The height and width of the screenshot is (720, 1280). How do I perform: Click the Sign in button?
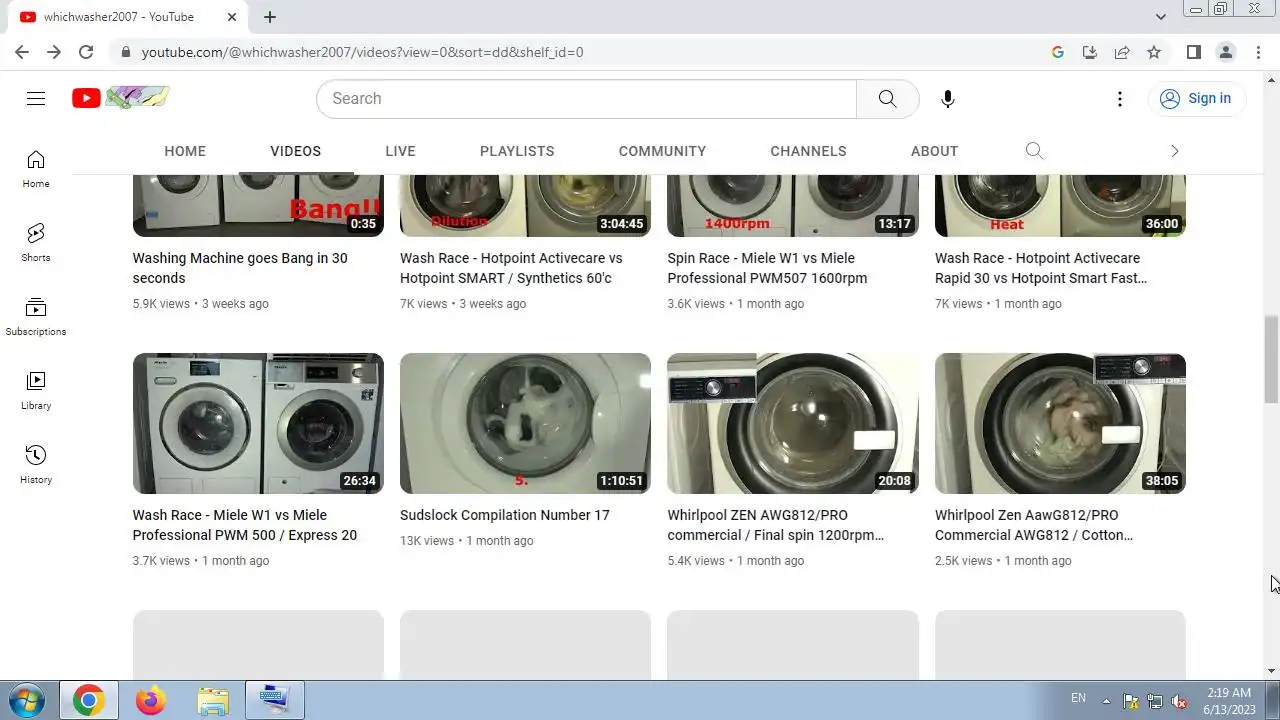(1196, 98)
